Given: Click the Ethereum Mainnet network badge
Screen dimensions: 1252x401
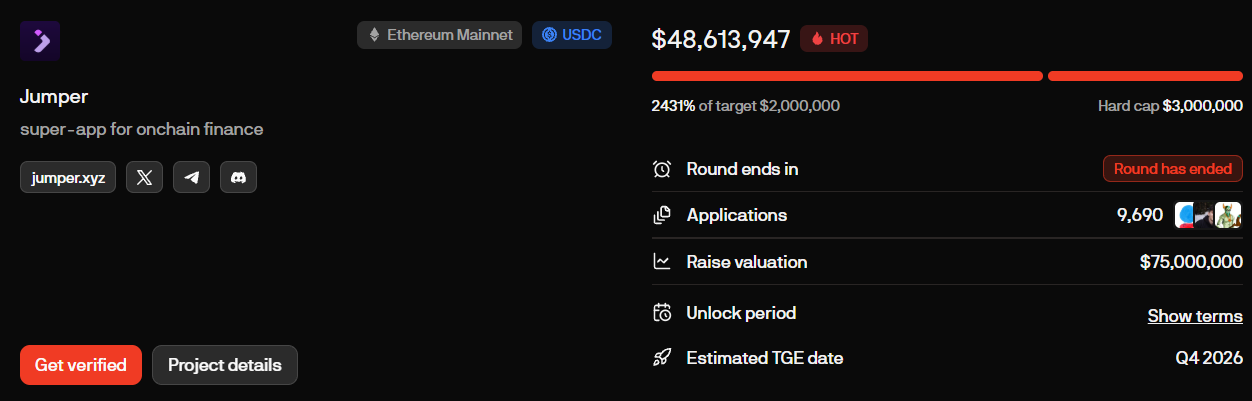Looking at the screenshot, I should click(x=440, y=35).
